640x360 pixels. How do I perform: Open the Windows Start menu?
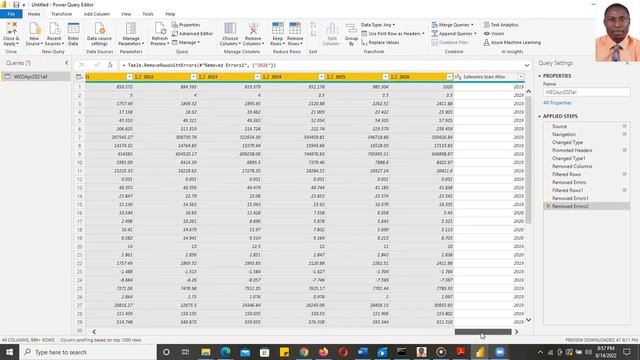tap(9, 352)
